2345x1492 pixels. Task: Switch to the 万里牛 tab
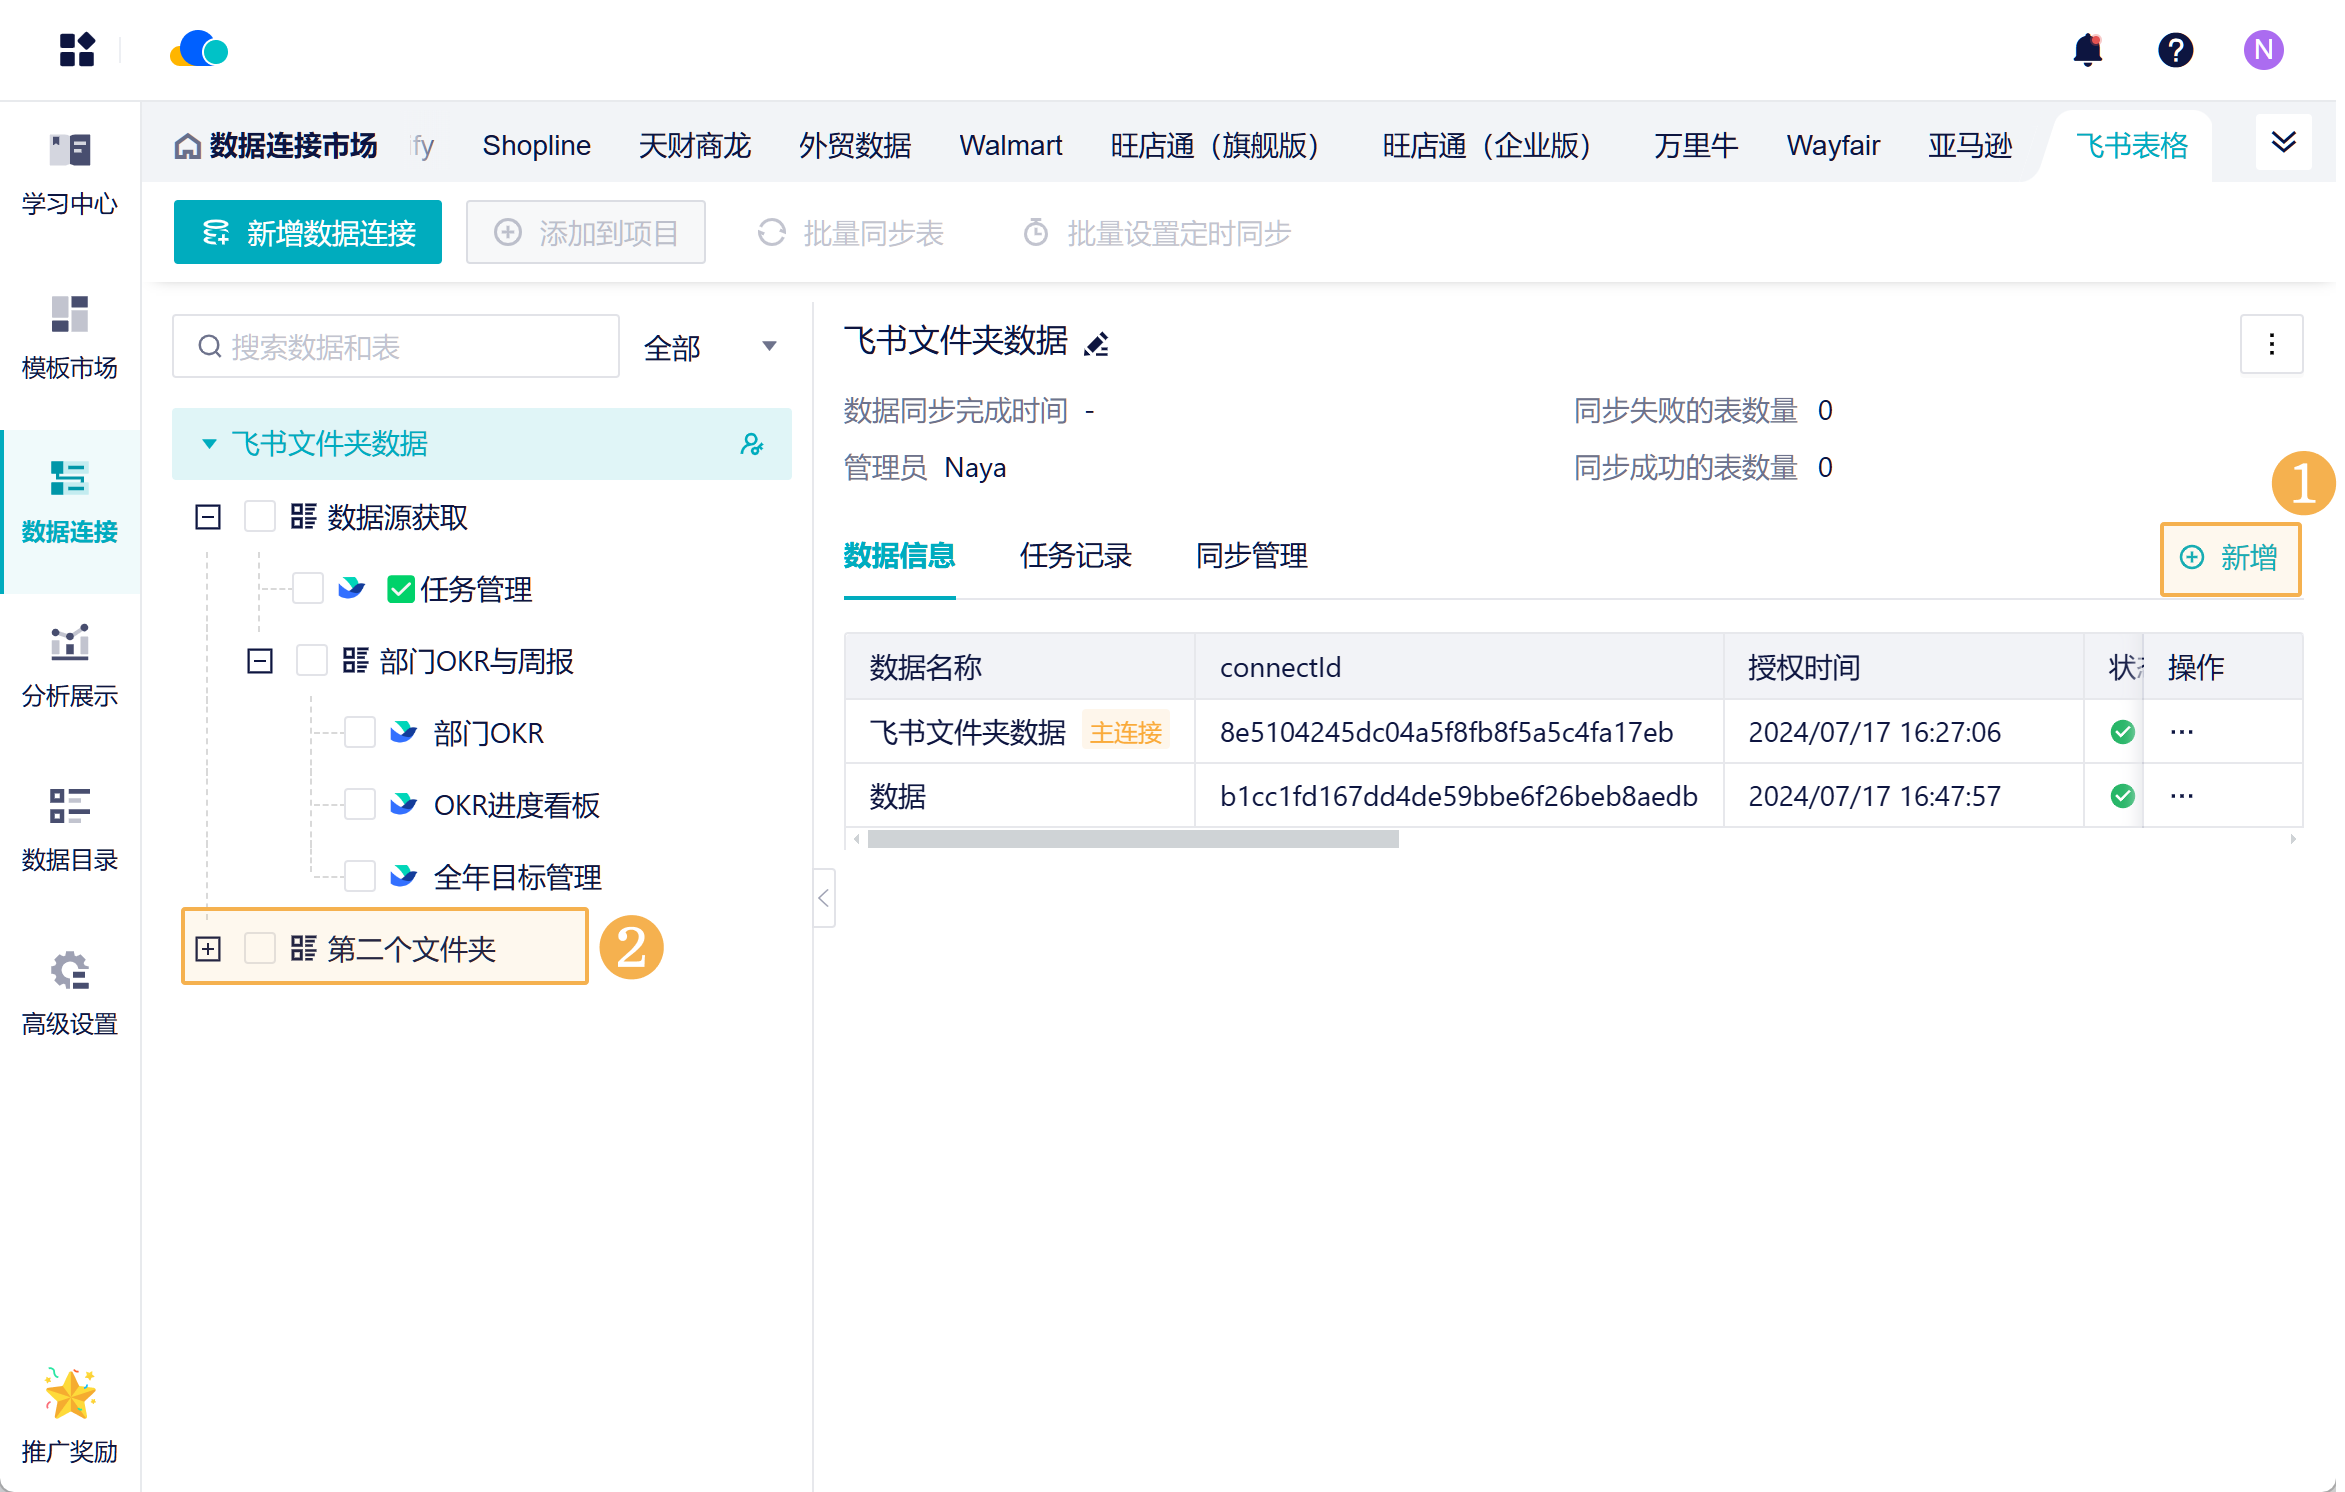click(1695, 146)
